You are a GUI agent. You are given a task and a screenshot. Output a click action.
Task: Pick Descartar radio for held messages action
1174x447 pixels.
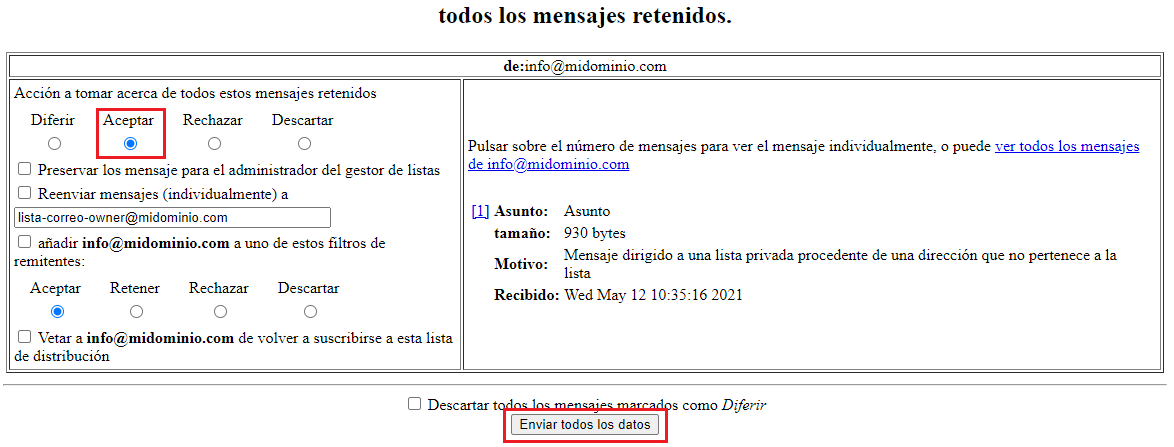(x=304, y=144)
